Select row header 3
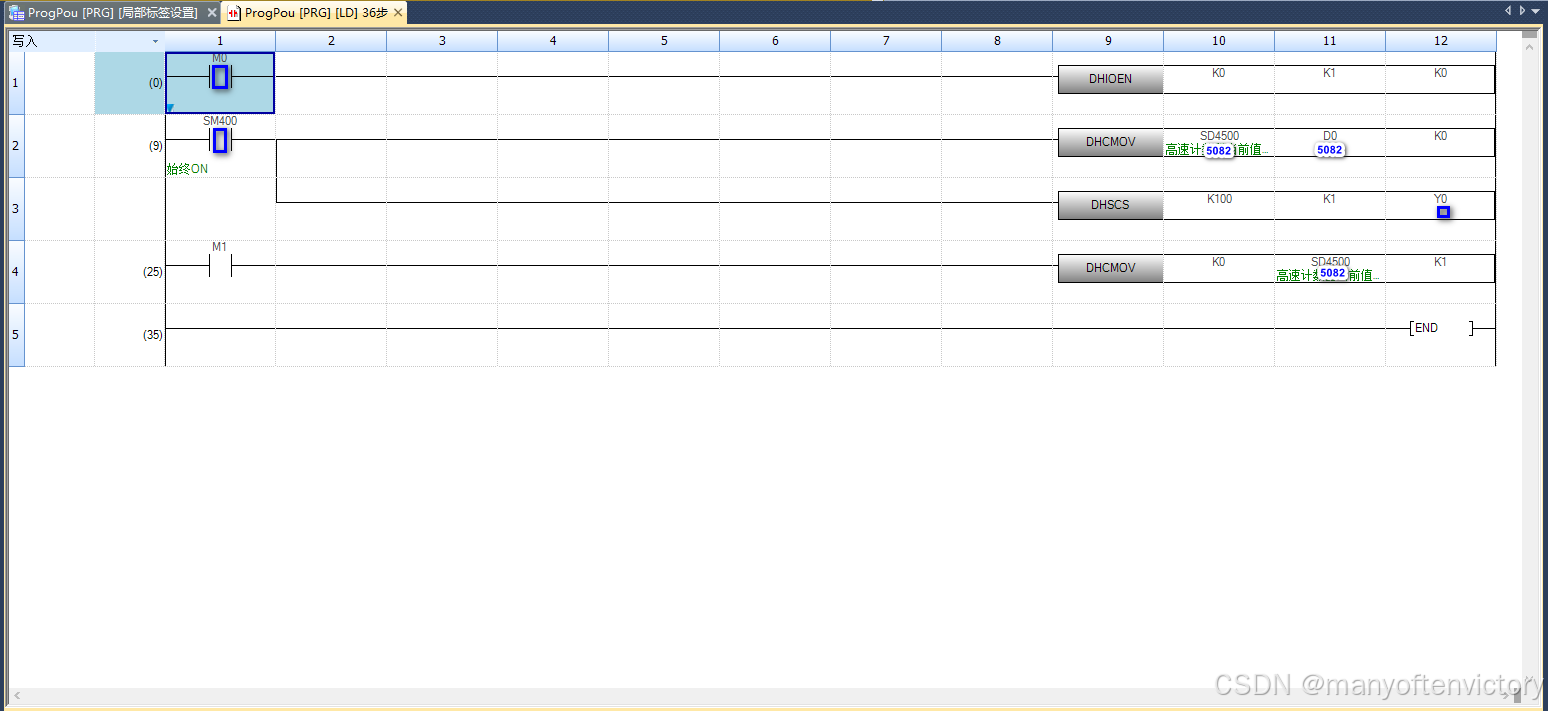Screen dimensions: 1548x711 [x=16, y=209]
